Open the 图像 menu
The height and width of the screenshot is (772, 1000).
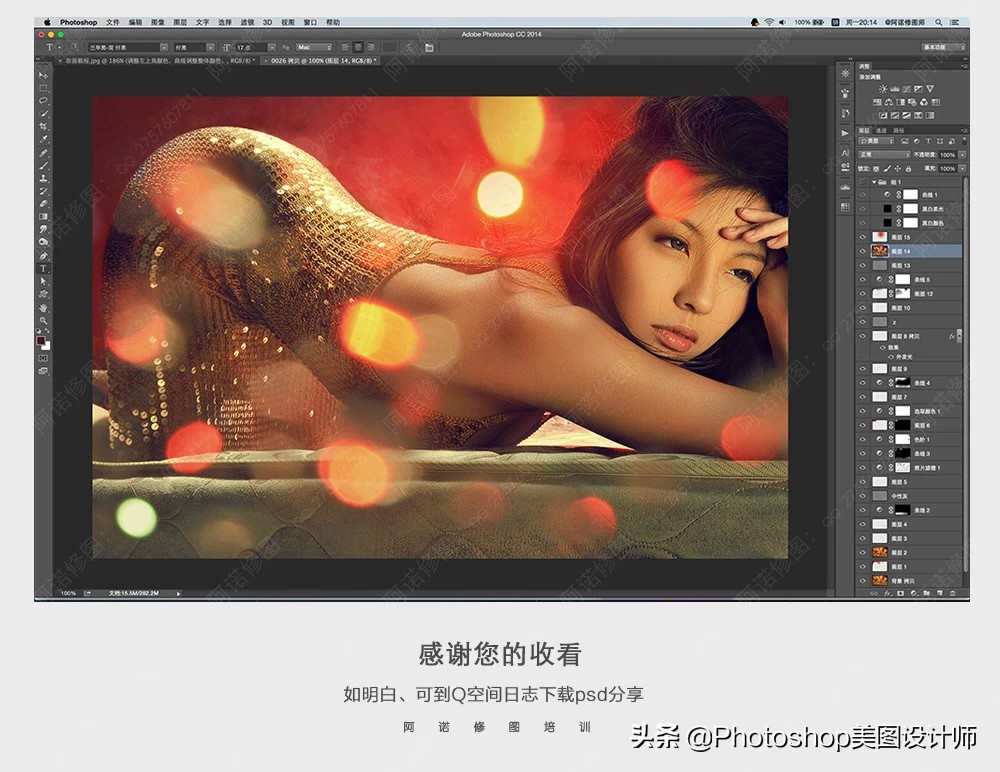(x=158, y=22)
